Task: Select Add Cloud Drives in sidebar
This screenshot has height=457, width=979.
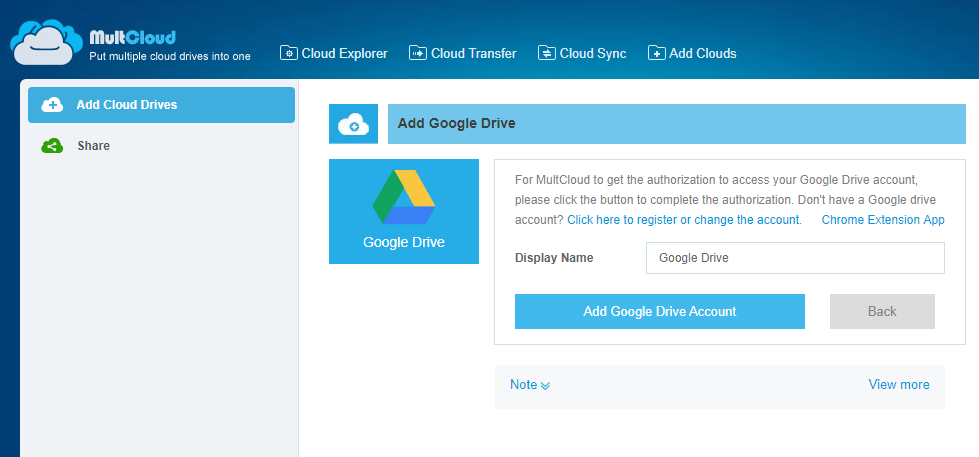Action: pyautogui.click(x=161, y=105)
